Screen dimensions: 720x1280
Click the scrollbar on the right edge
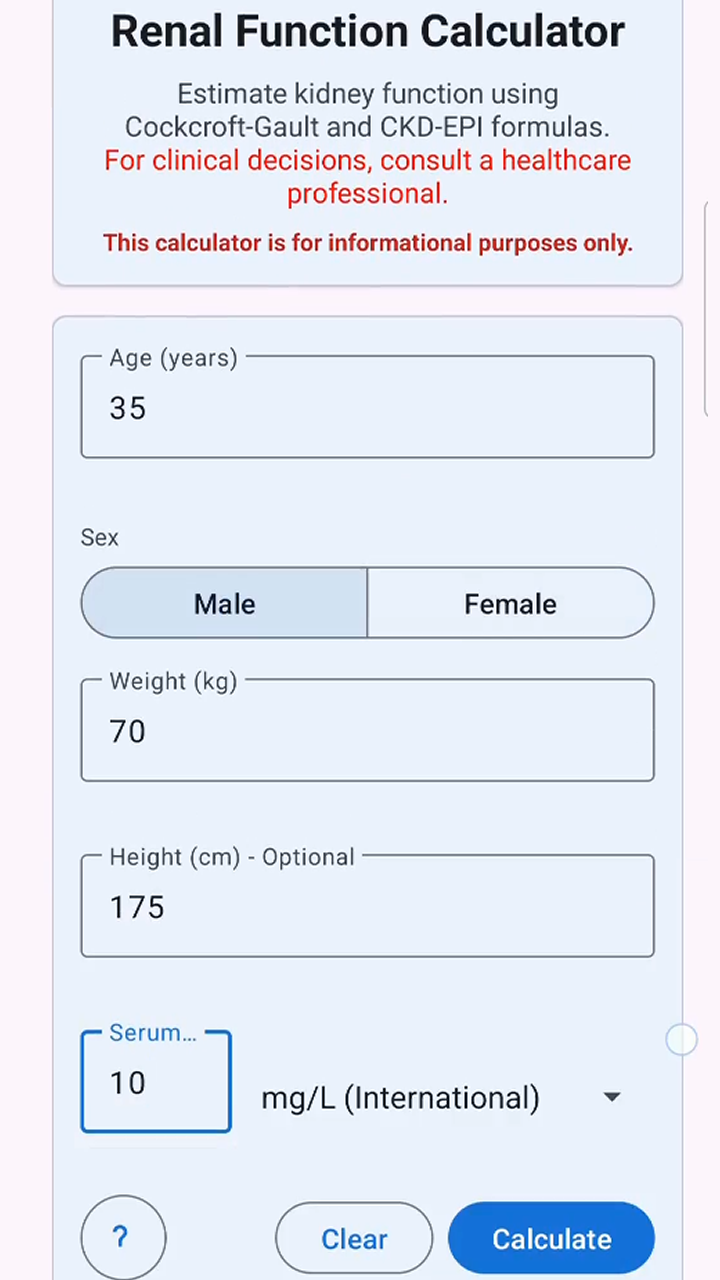click(712, 310)
